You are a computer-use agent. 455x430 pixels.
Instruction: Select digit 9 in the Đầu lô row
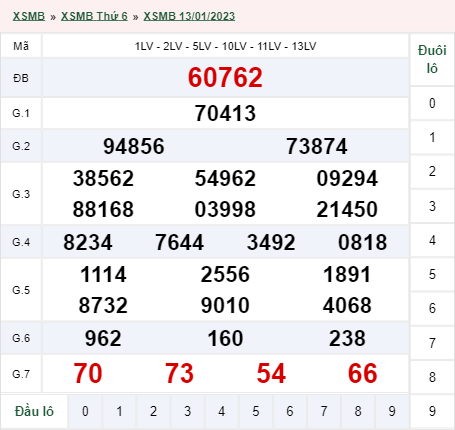coord(392,411)
